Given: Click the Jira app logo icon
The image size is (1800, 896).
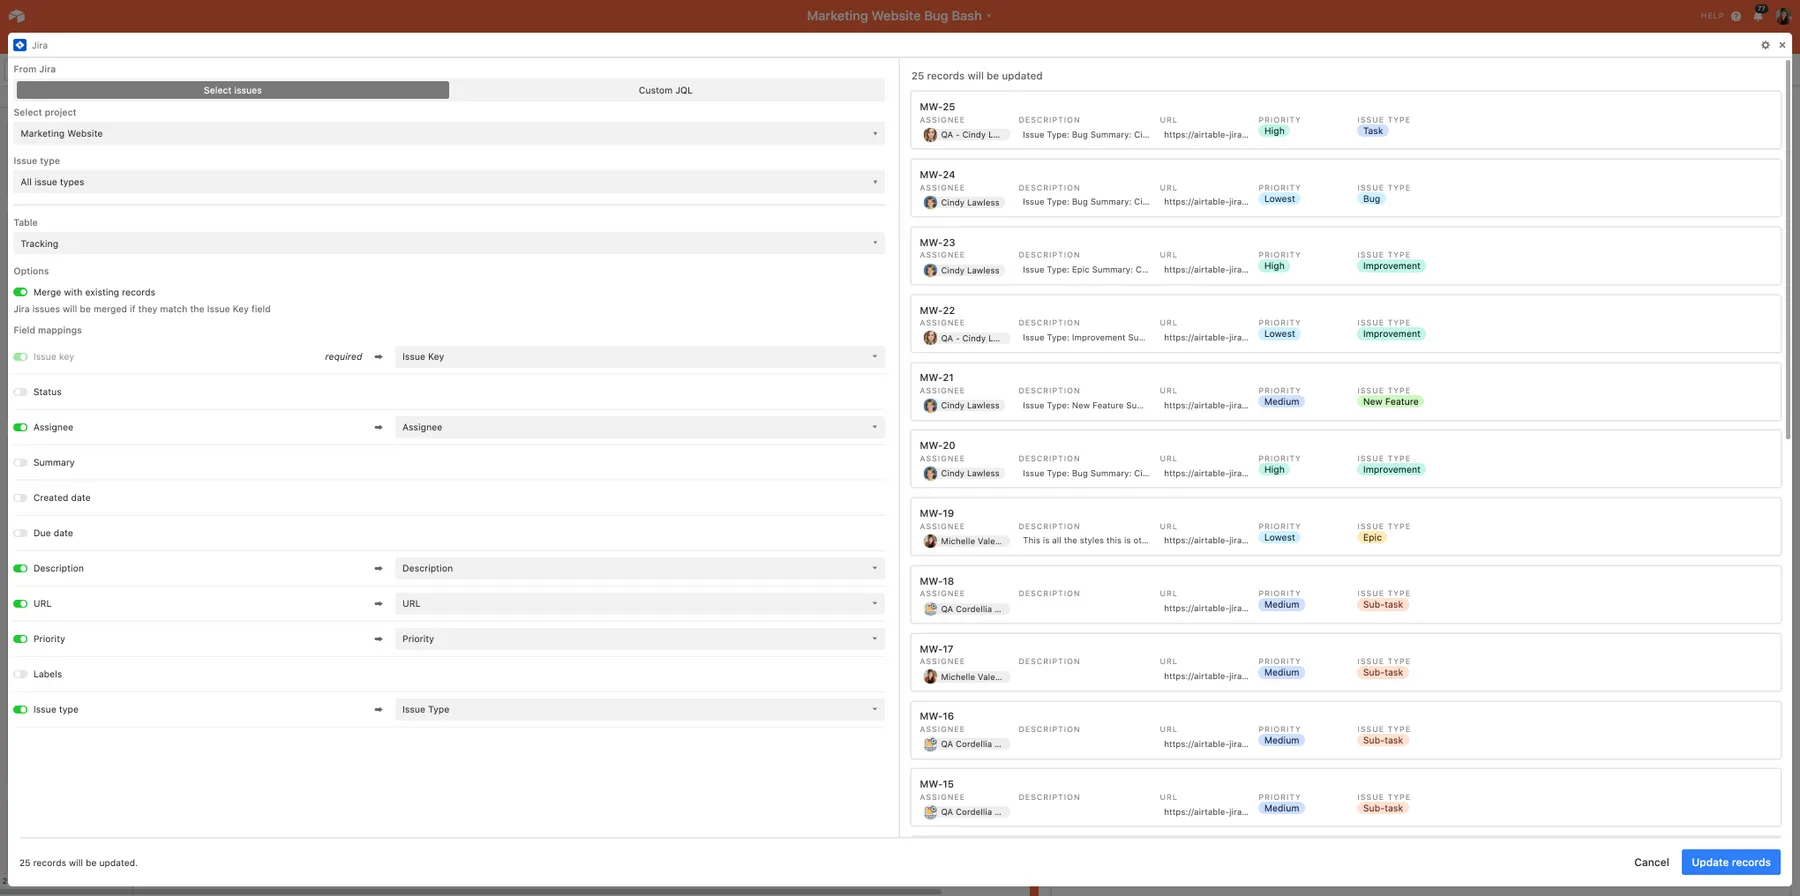Looking at the screenshot, I should 20,45.
